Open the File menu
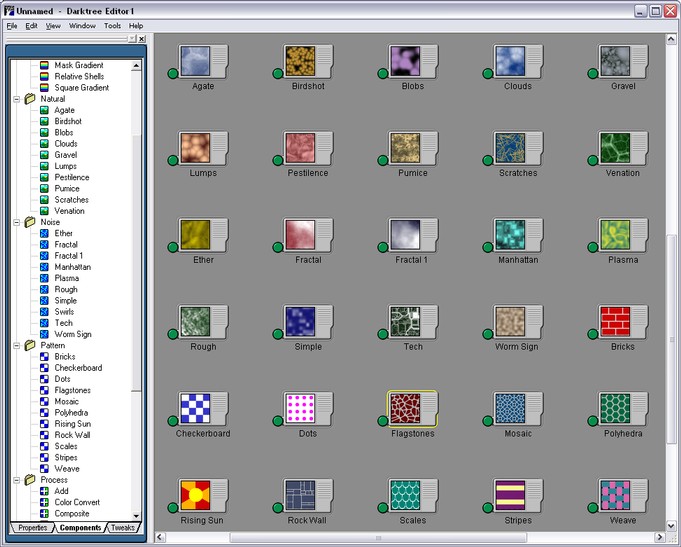Viewport: 681px width, 547px height. pyautogui.click(x=12, y=26)
